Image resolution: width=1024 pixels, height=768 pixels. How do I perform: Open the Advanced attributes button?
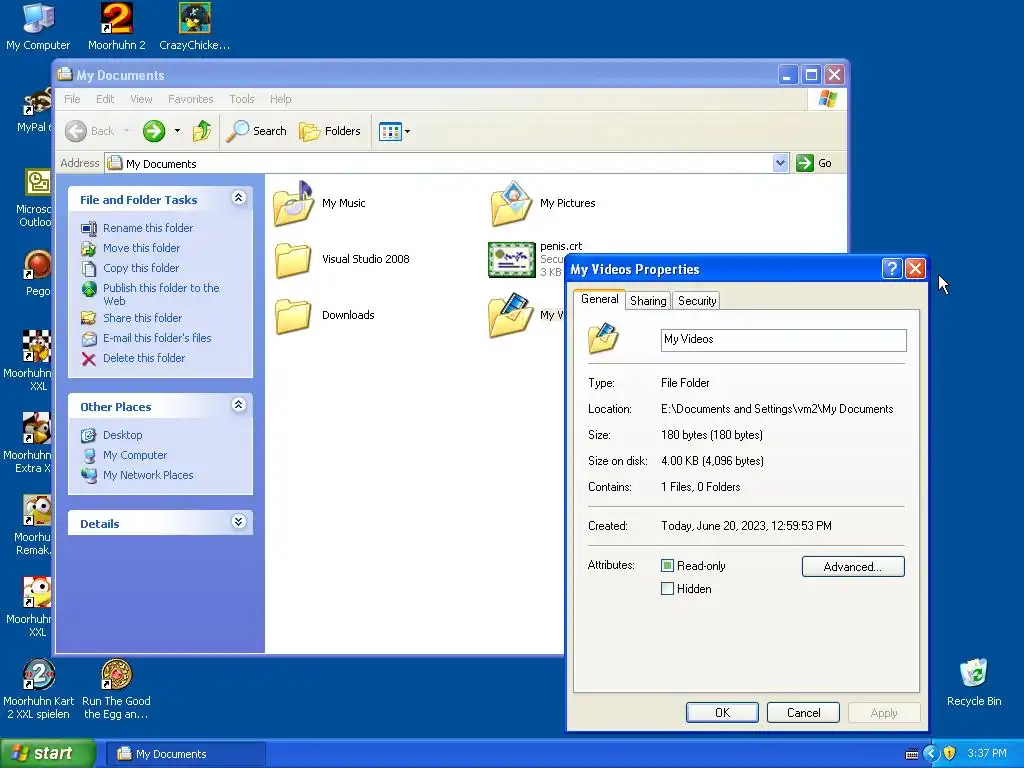(x=853, y=566)
